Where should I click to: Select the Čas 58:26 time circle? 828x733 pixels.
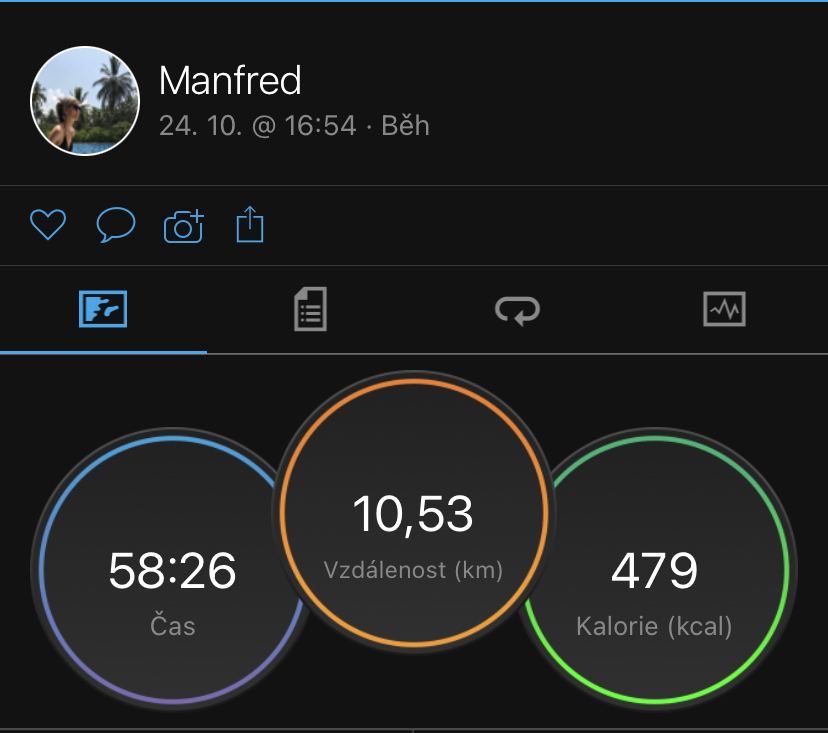click(172, 567)
